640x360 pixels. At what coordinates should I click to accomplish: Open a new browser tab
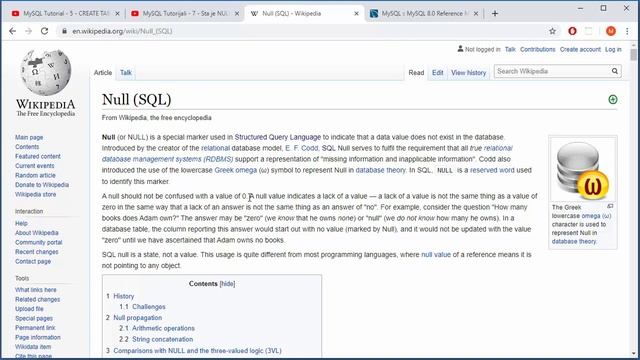[x=495, y=13]
